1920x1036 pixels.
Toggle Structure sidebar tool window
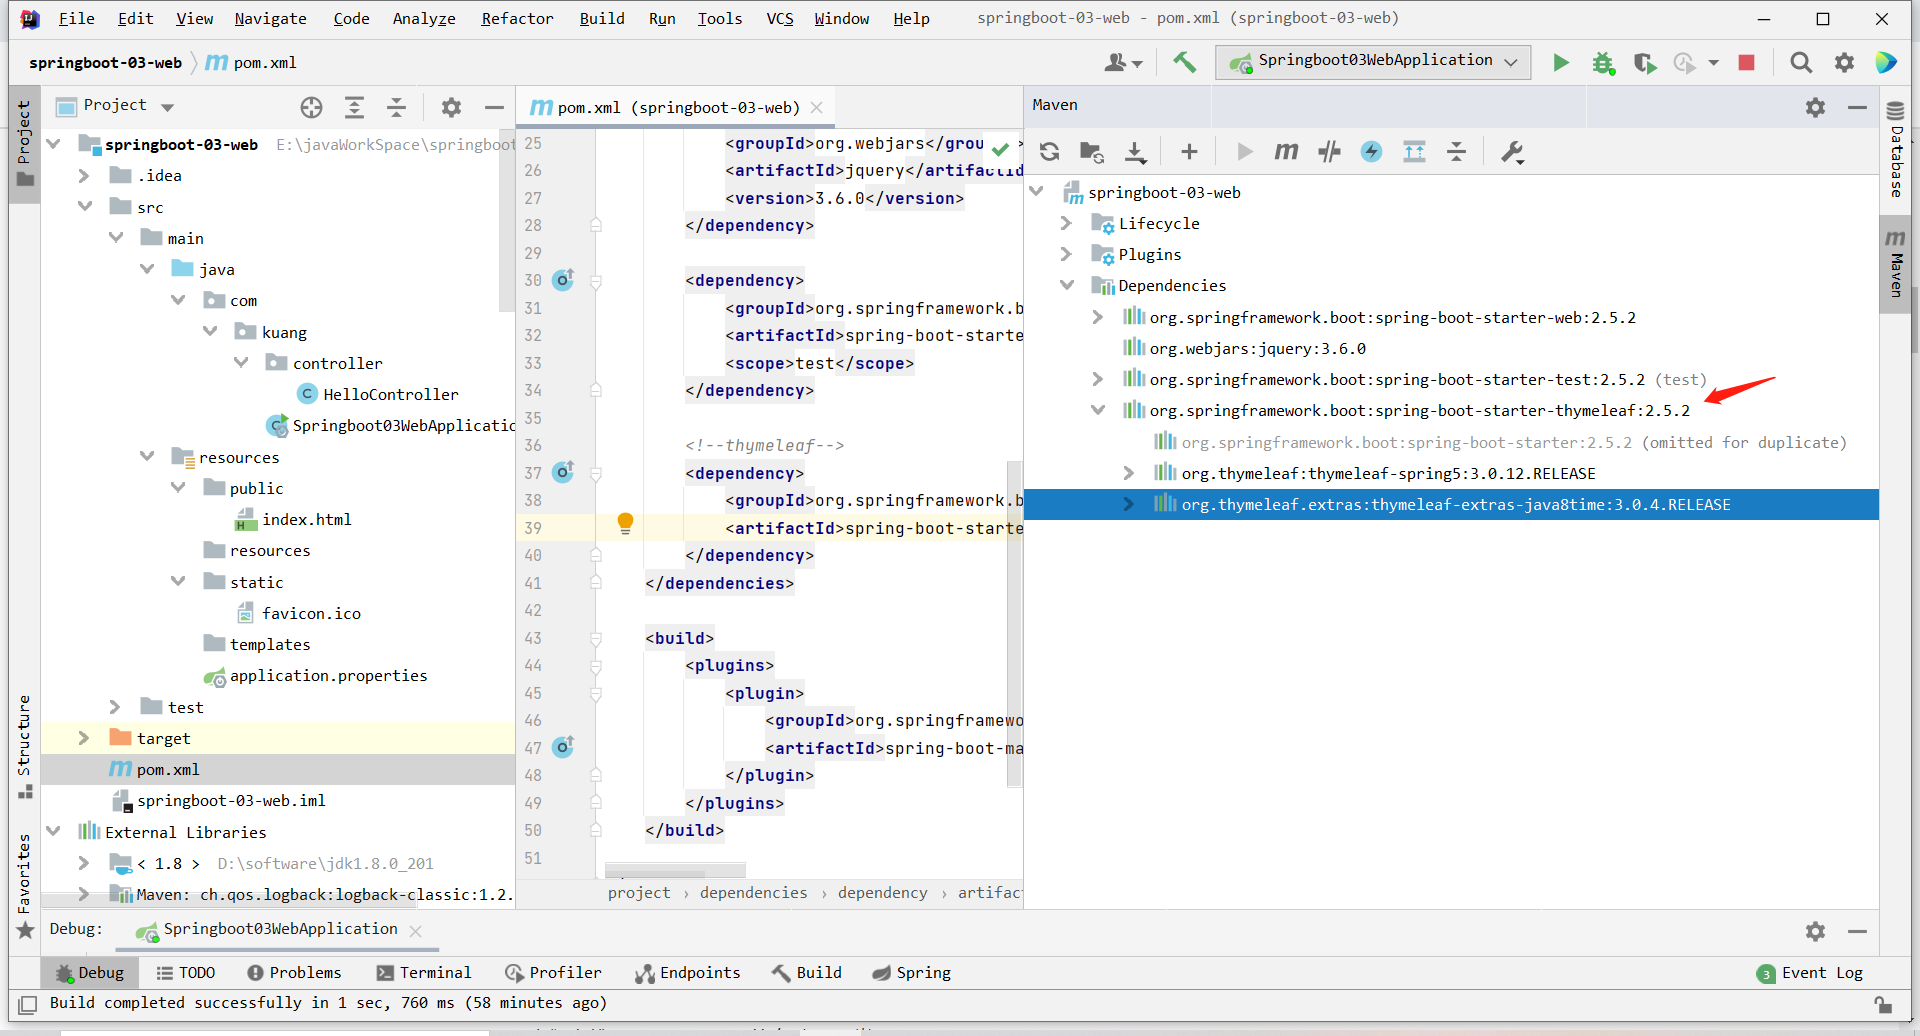click(x=24, y=746)
